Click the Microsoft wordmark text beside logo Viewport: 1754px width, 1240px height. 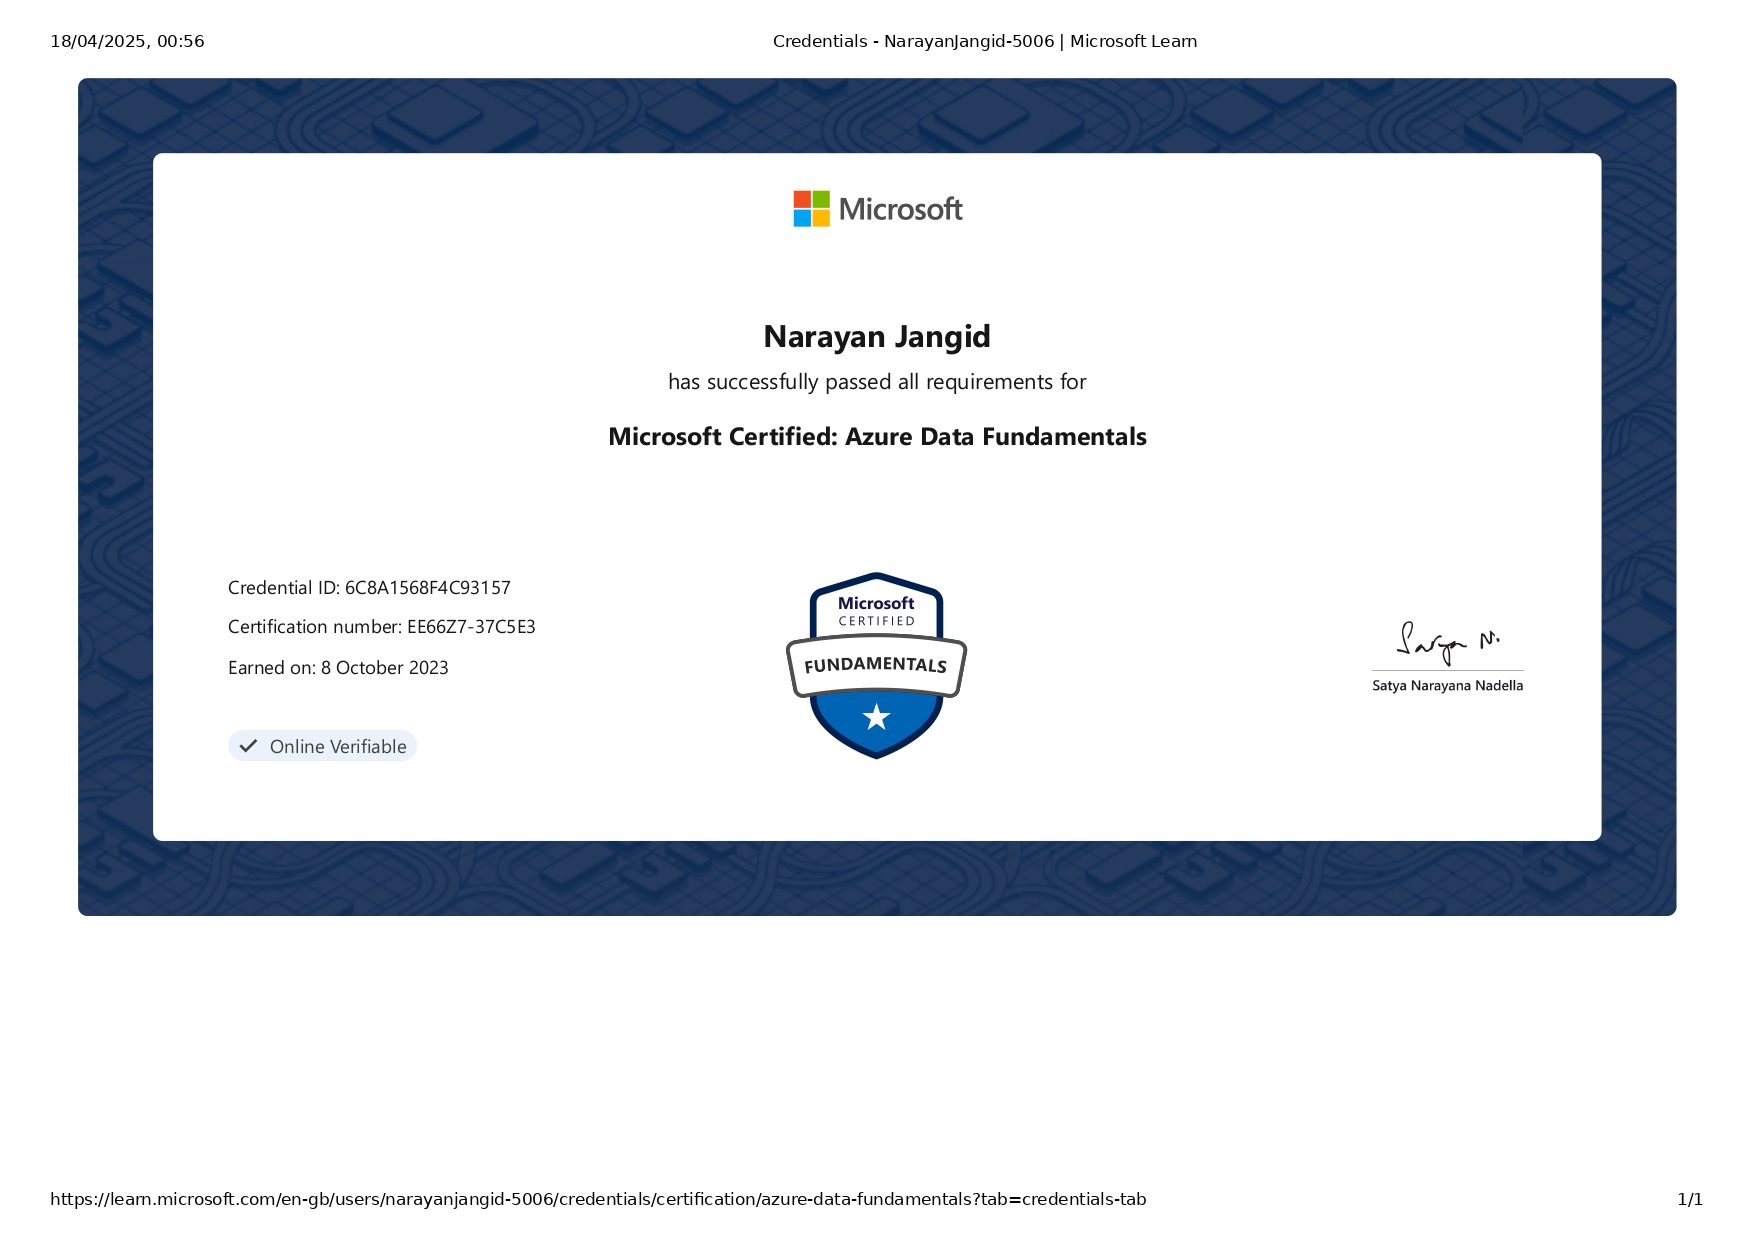tap(901, 209)
